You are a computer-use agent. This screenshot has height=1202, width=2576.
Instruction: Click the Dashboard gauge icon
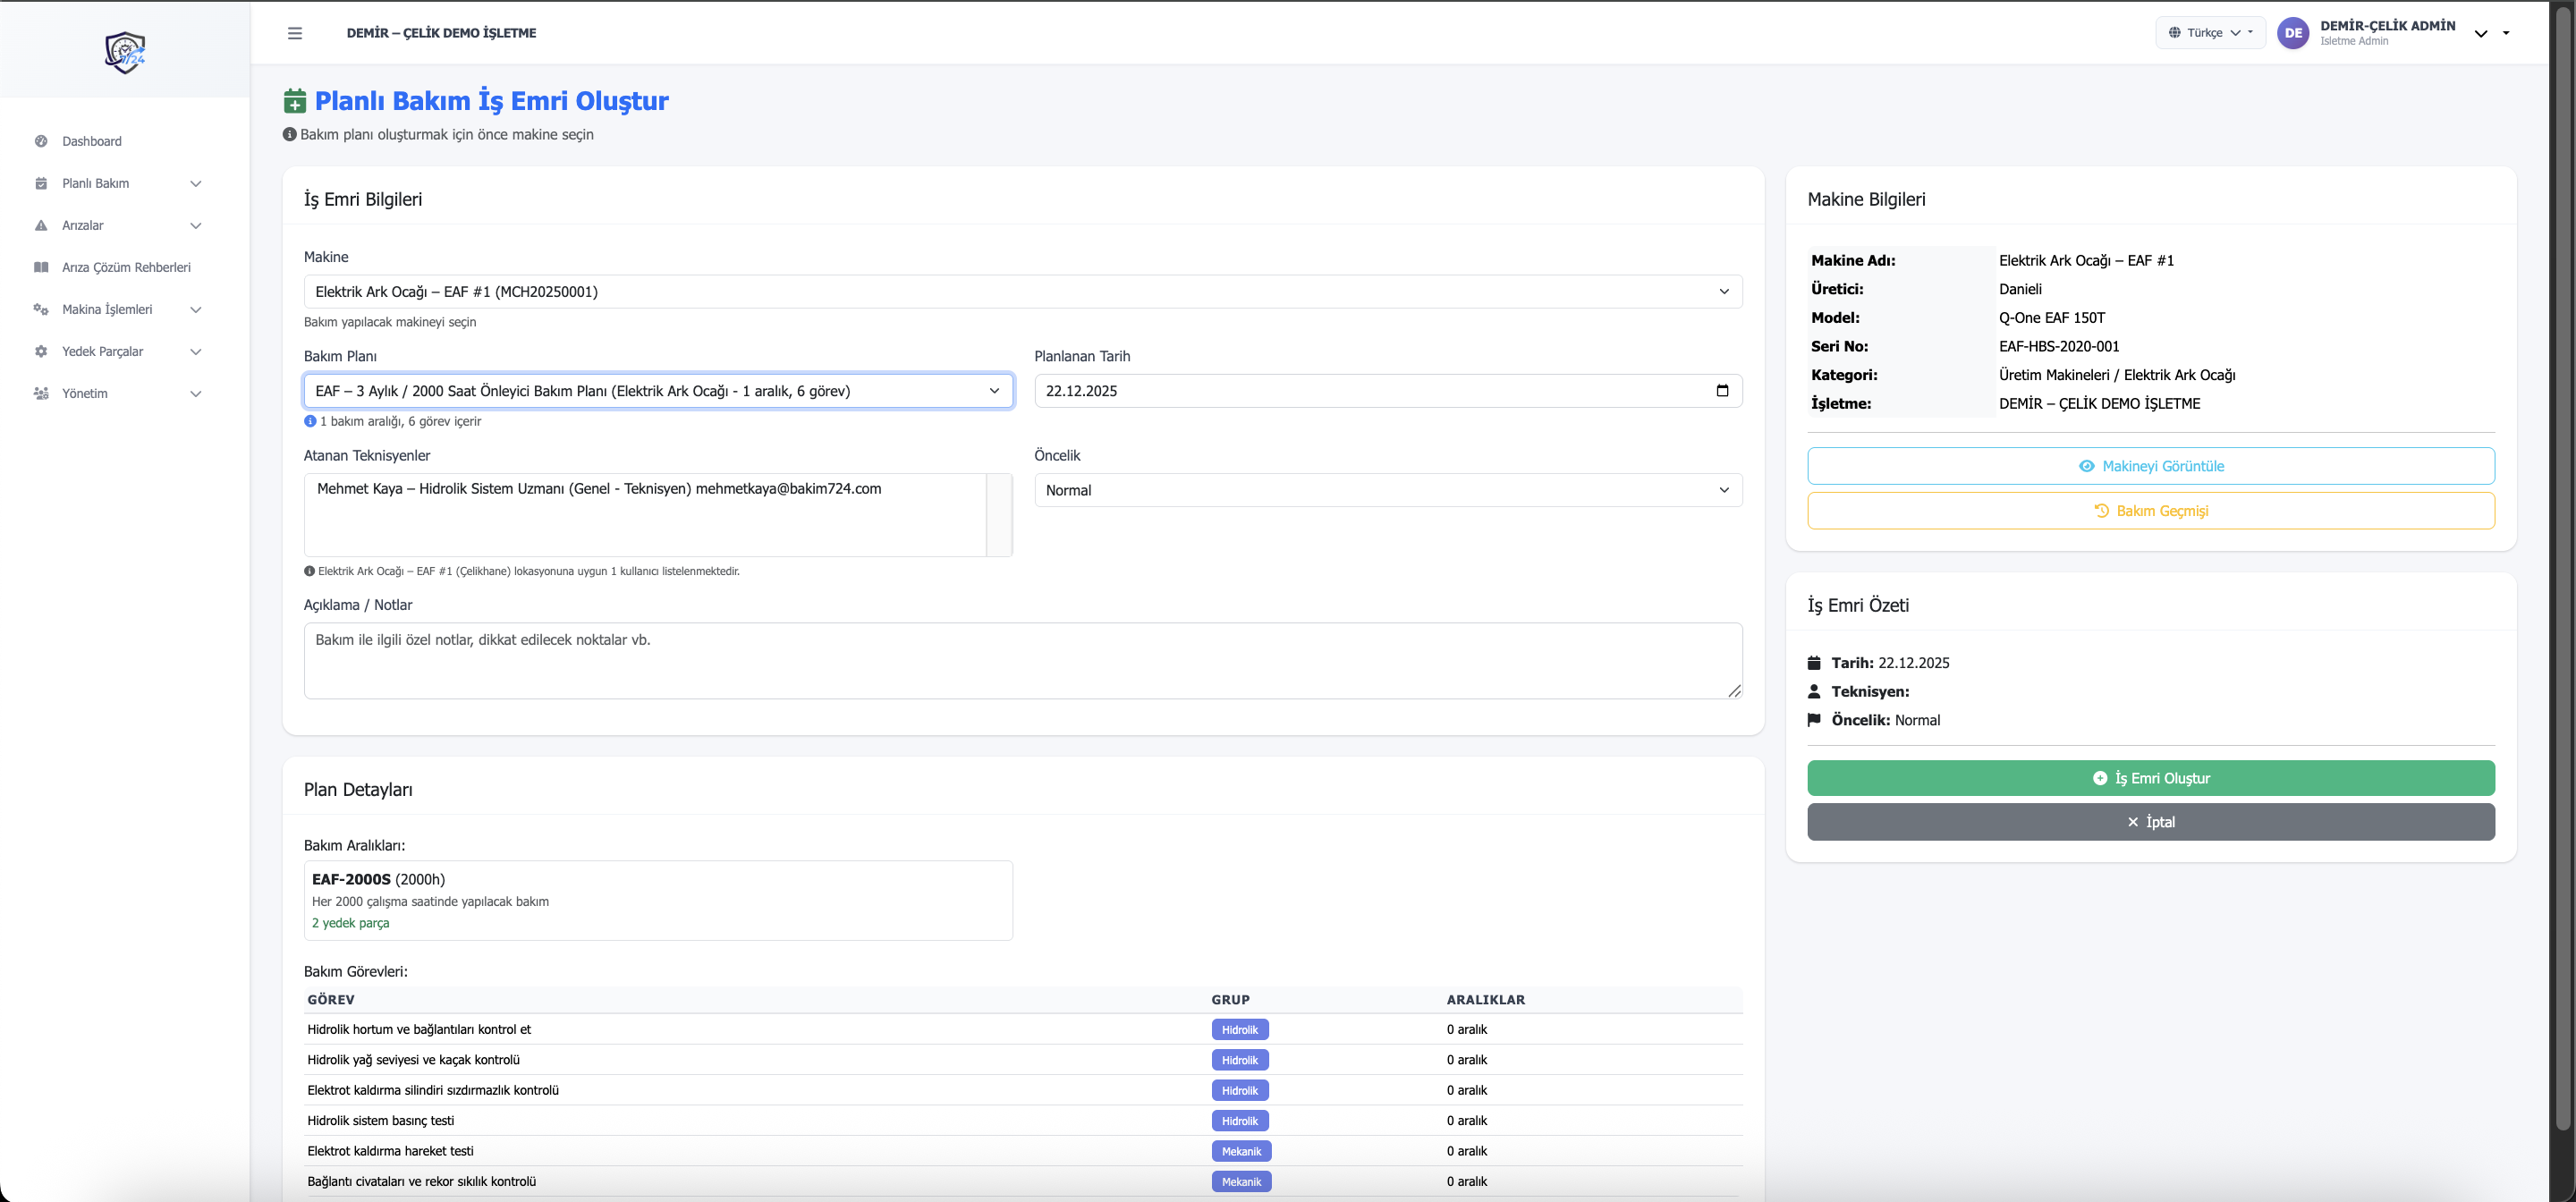(41, 141)
